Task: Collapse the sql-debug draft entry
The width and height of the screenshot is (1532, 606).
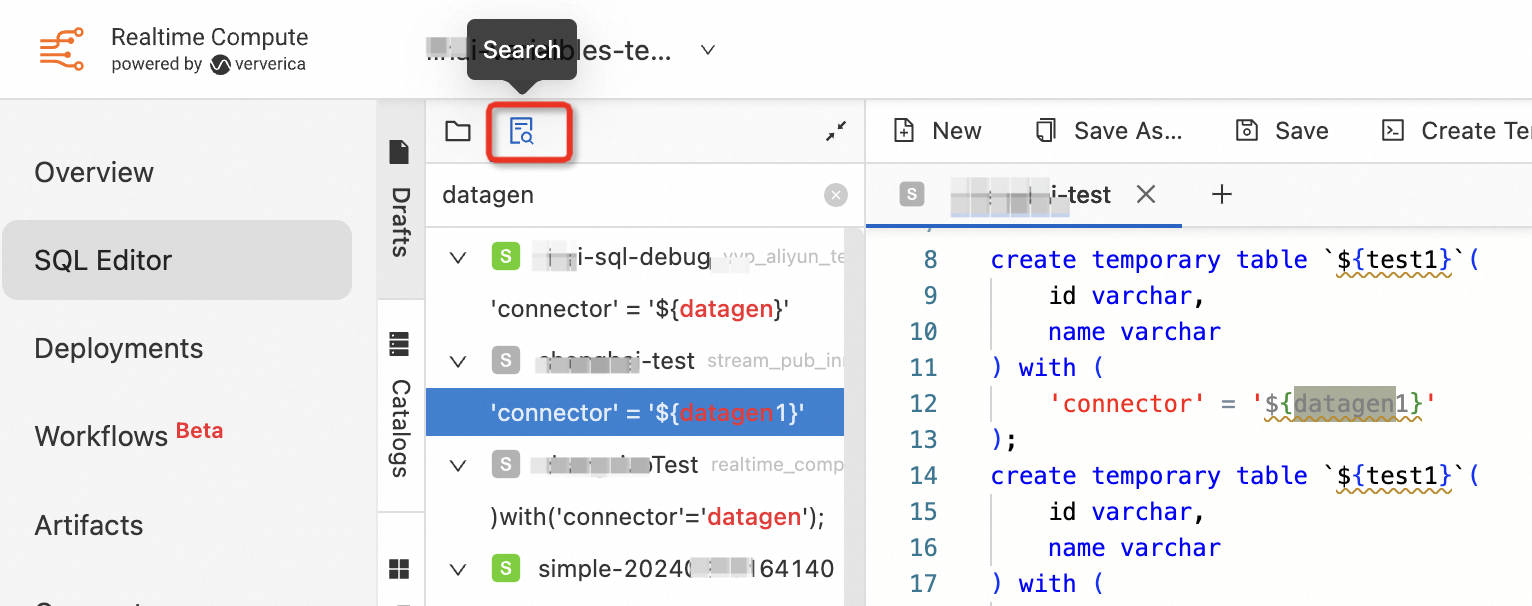Action: [x=458, y=257]
